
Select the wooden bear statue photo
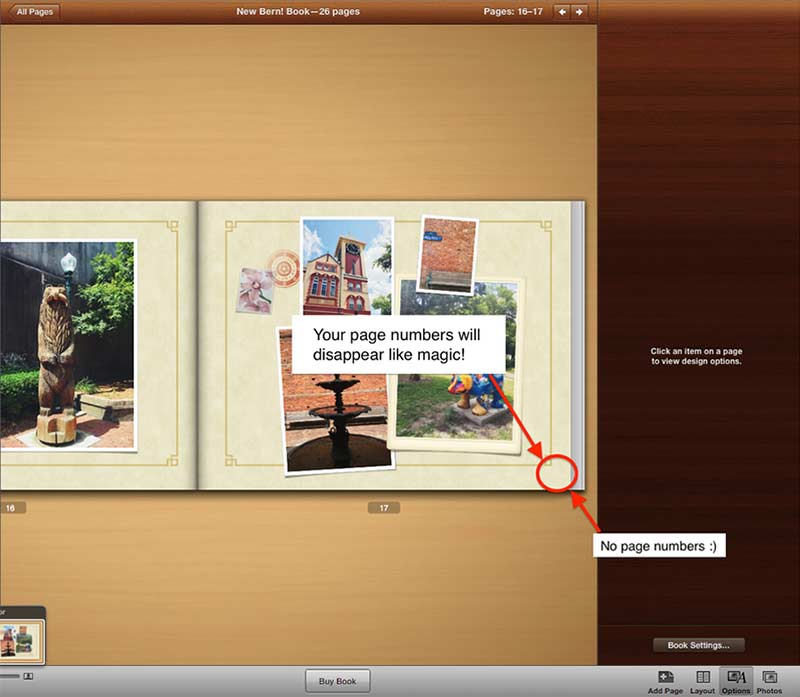(65, 343)
